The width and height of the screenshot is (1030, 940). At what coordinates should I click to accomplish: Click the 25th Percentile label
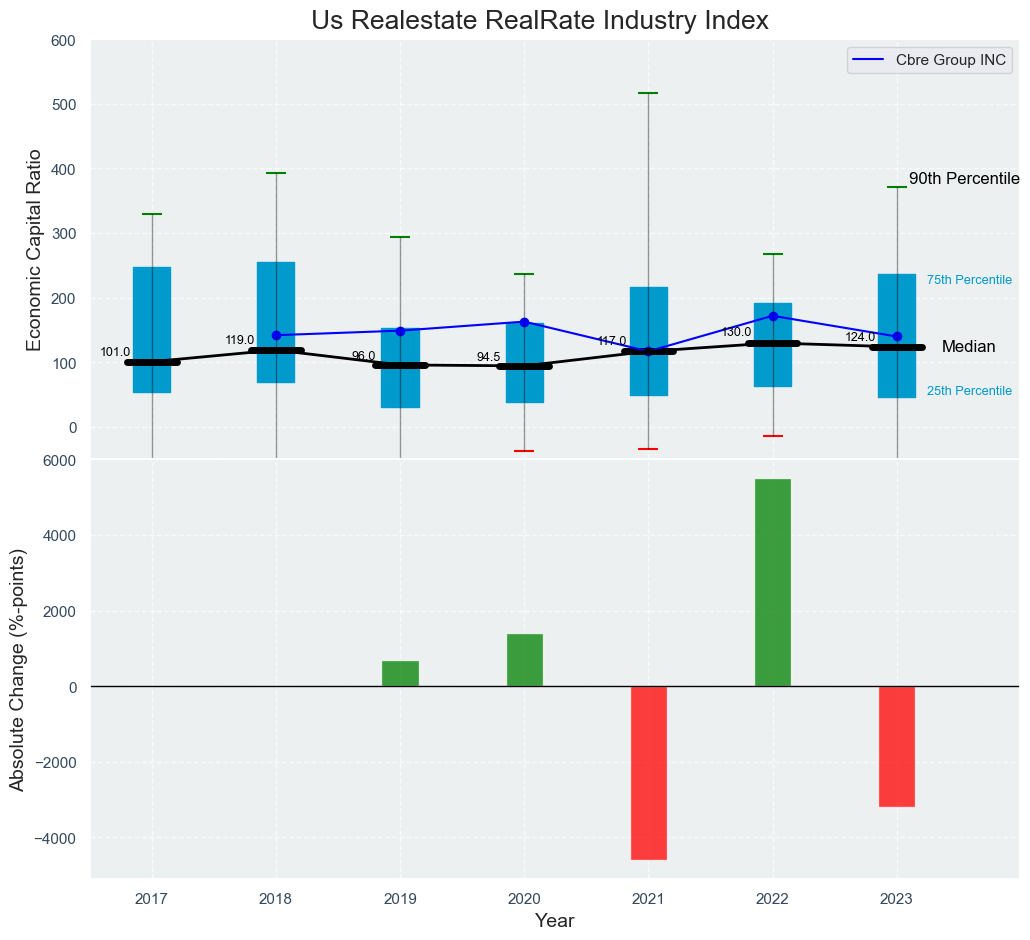coord(969,391)
